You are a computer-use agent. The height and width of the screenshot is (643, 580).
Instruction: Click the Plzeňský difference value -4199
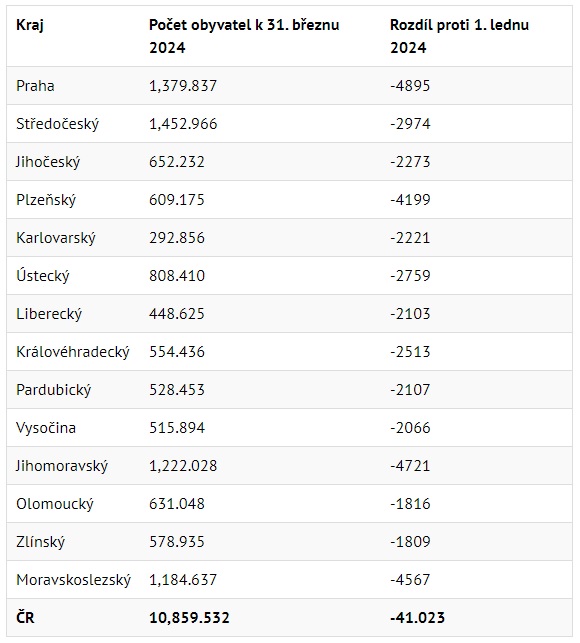410,200
